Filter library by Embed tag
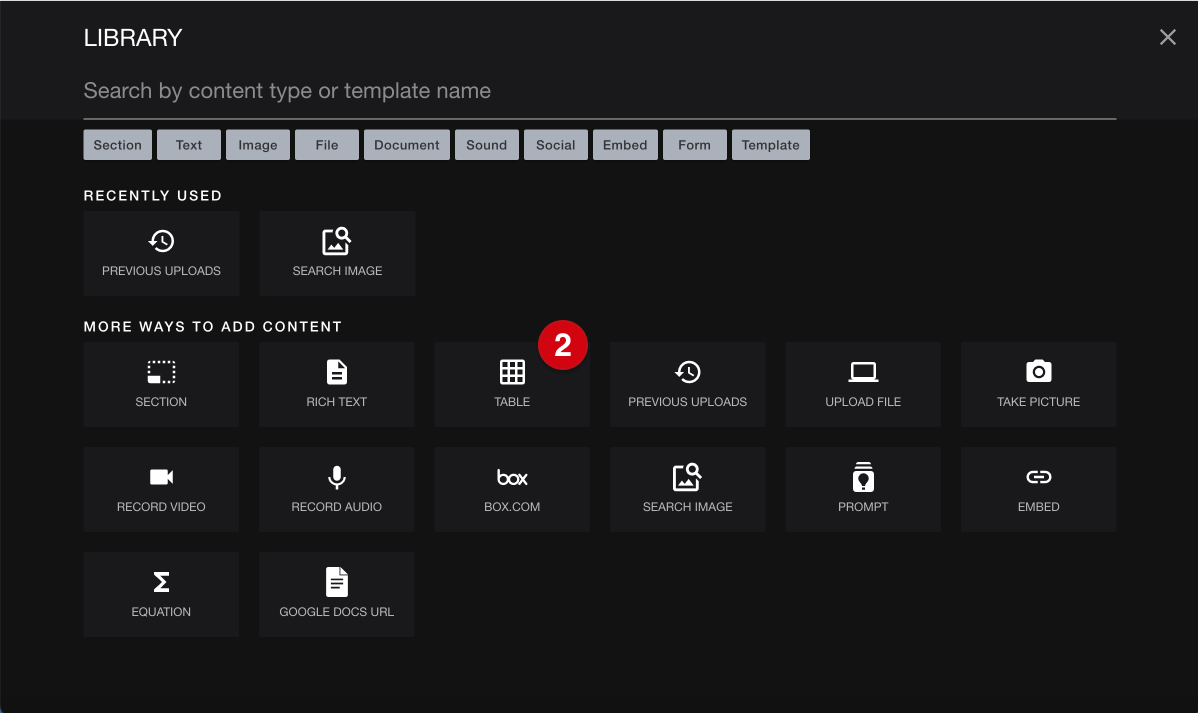This screenshot has width=1198, height=713. [625, 144]
